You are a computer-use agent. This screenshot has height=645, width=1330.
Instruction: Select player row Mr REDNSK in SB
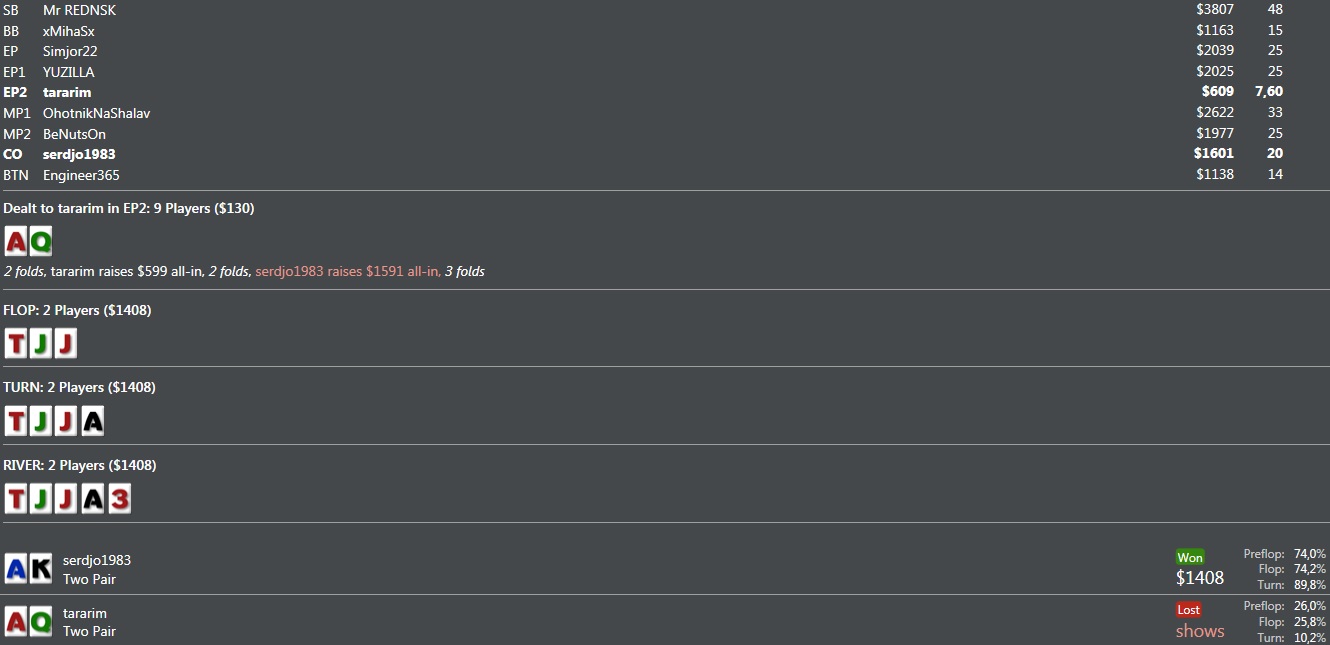[x=665, y=10]
